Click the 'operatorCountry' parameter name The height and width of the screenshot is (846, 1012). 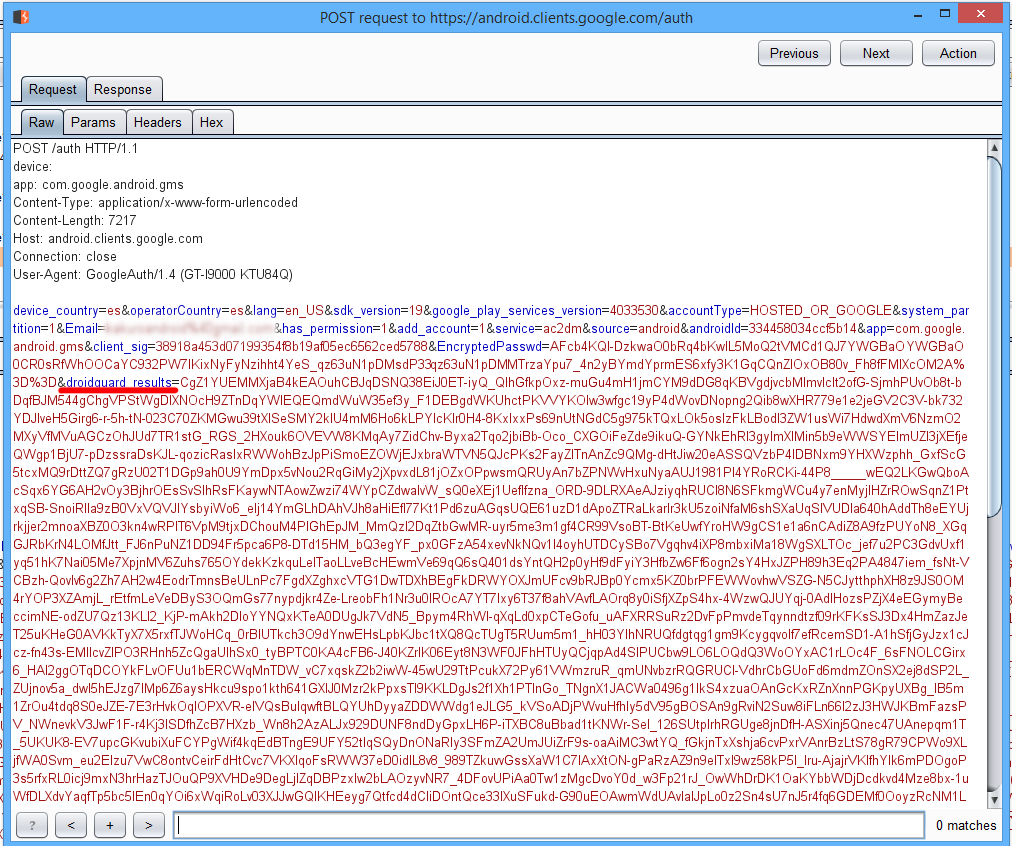176,311
